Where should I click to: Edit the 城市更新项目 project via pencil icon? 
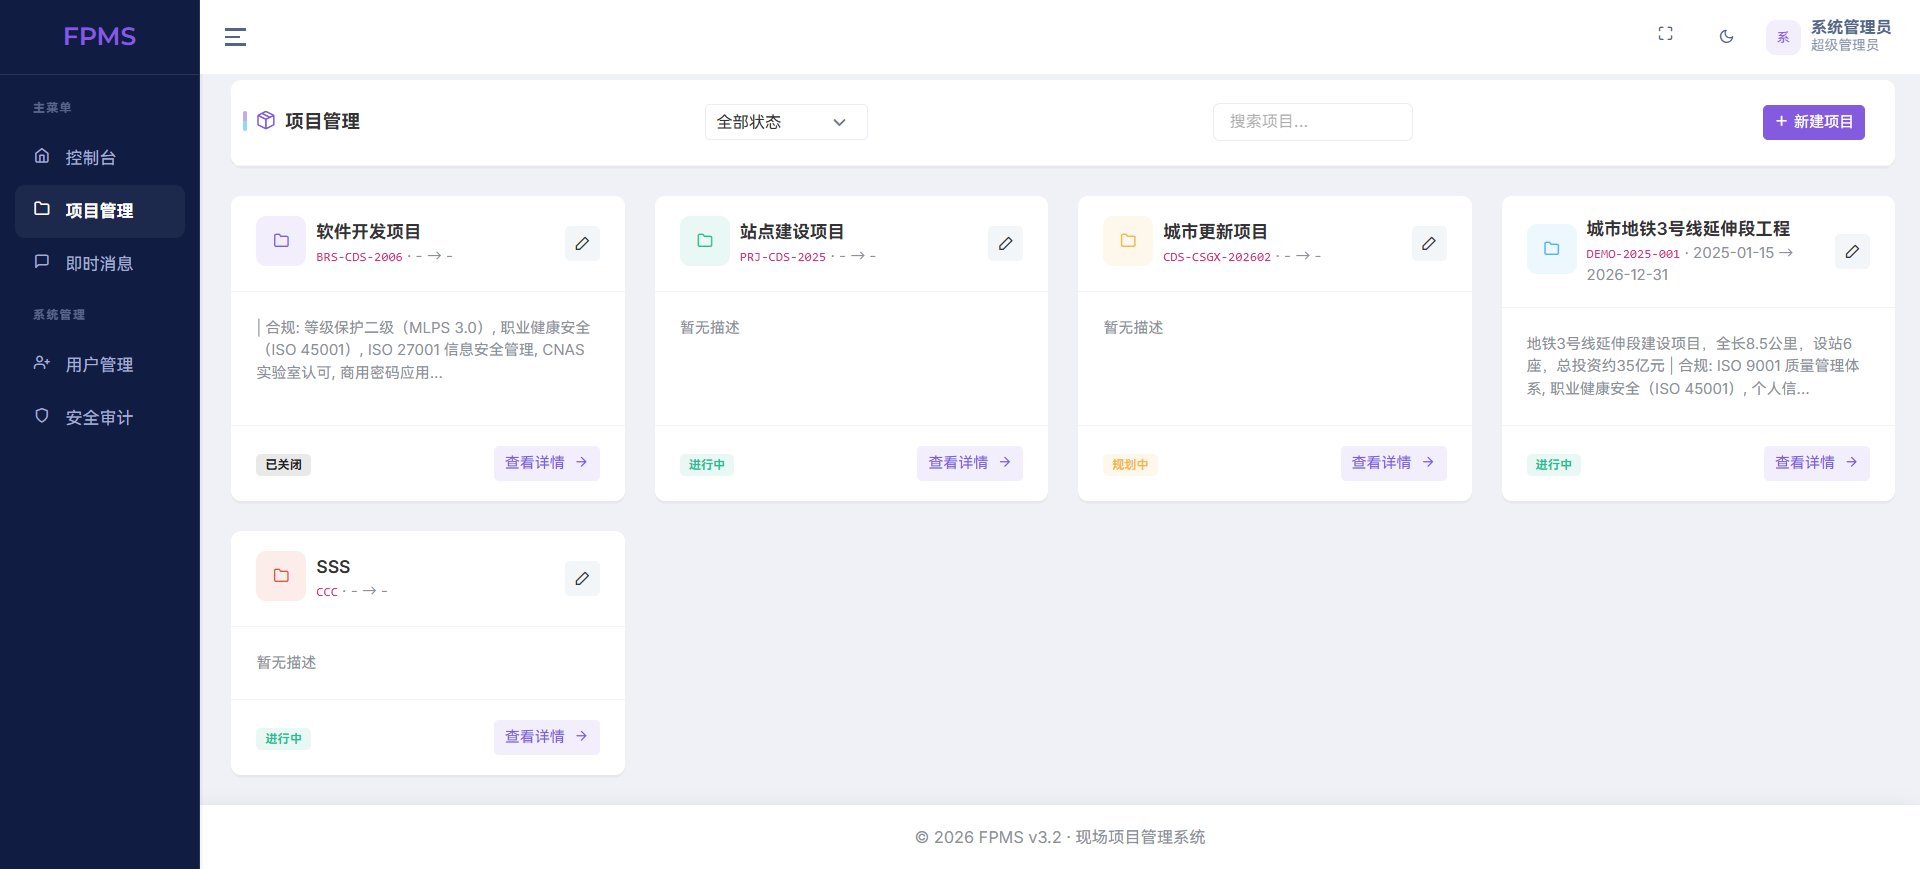tap(1429, 243)
